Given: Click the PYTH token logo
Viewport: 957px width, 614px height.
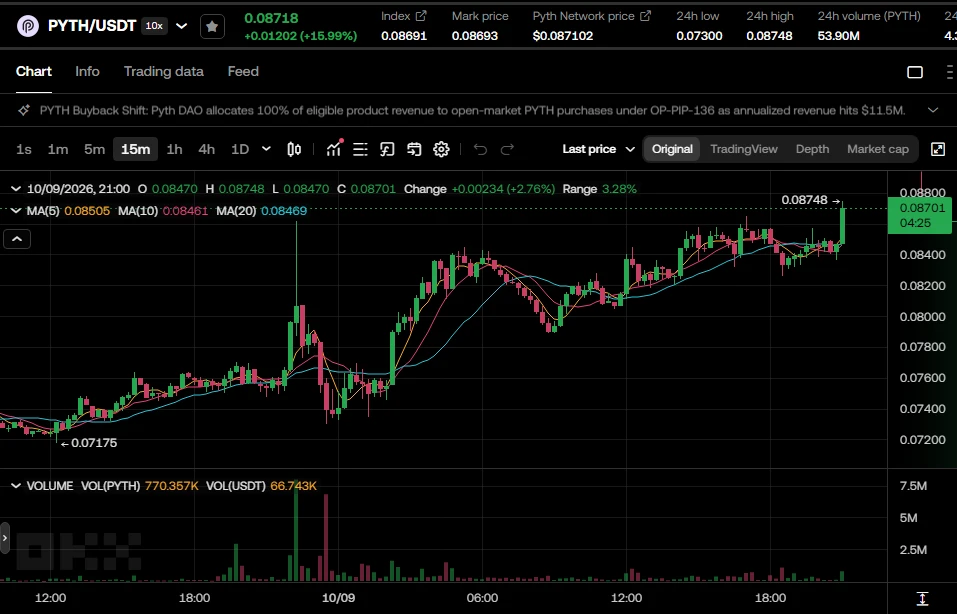Looking at the screenshot, I should pos(28,26).
